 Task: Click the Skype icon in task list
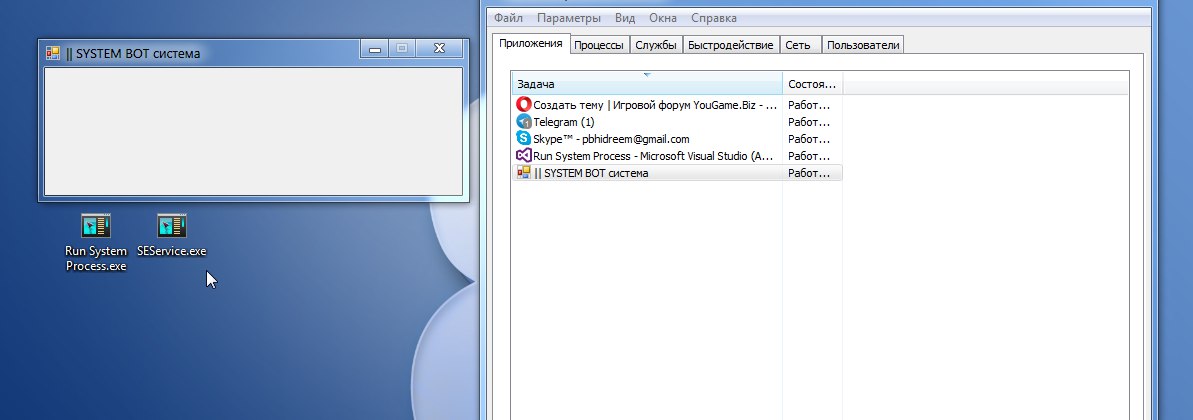[523, 138]
